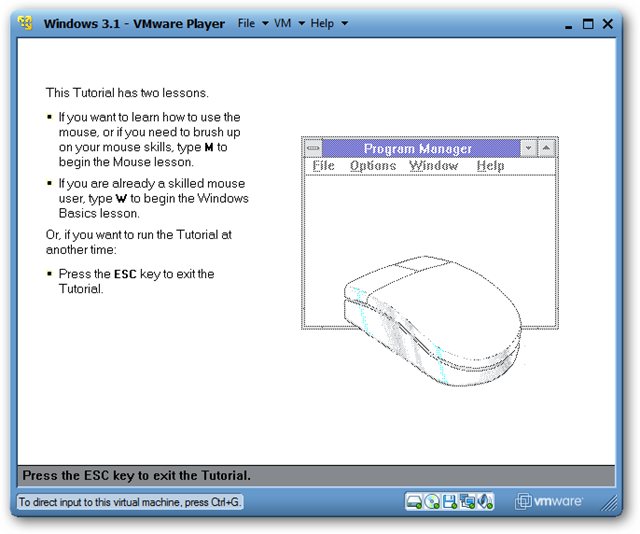Click the bold M key letter
Image resolution: width=640 pixels, height=534 pixels.
click(x=209, y=147)
